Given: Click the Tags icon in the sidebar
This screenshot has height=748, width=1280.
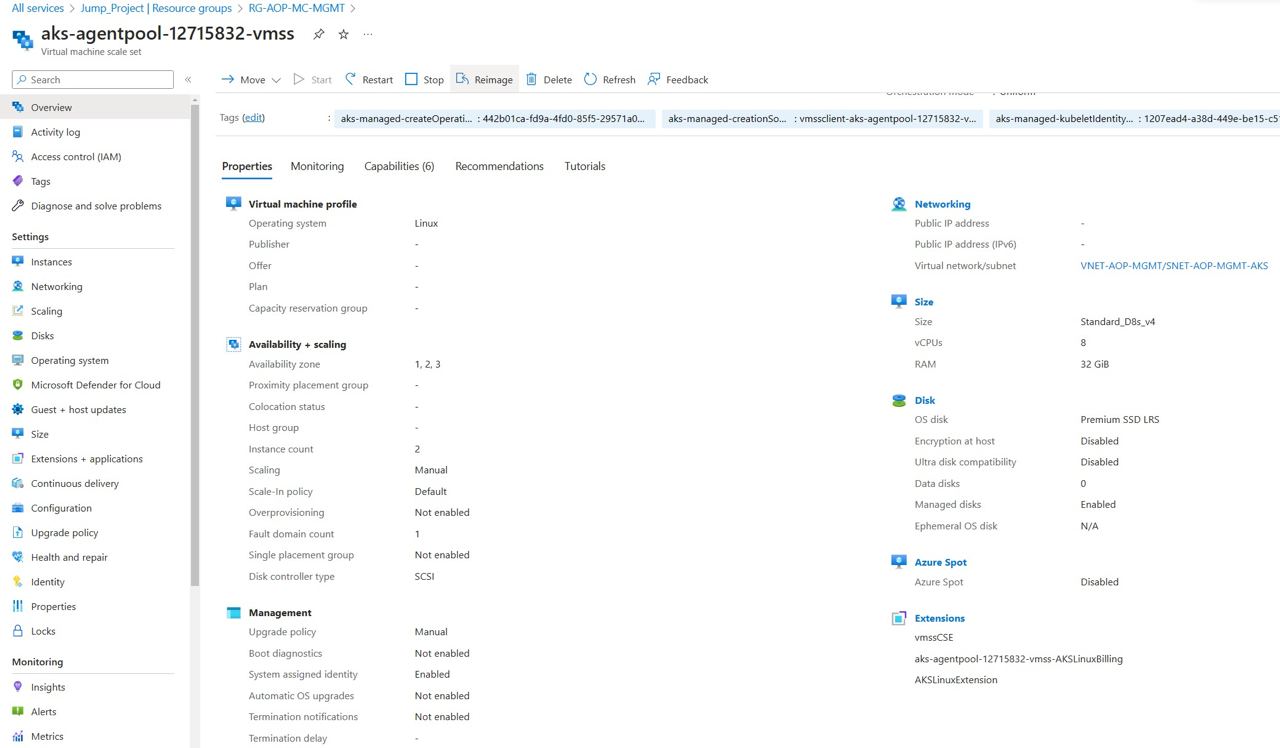Looking at the screenshot, I should 18,181.
